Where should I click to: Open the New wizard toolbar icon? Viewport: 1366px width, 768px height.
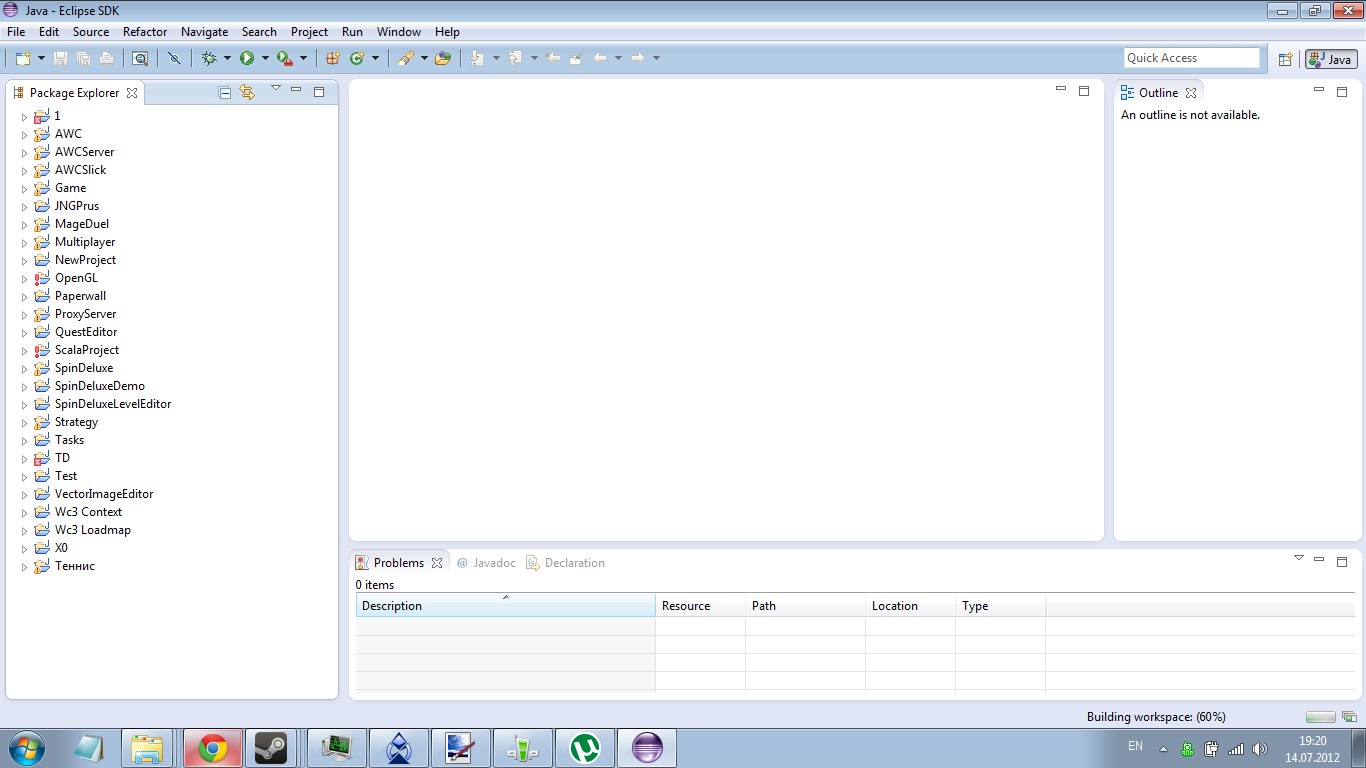pos(23,58)
